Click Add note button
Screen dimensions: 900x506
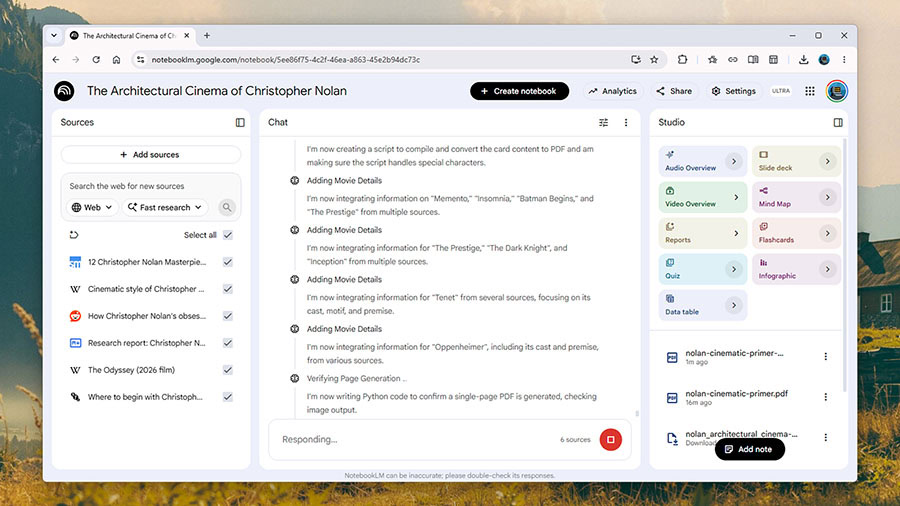click(x=750, y=449)
